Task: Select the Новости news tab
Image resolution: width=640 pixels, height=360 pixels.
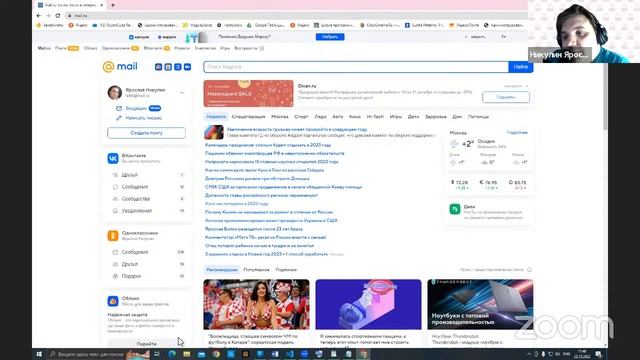Action: click(x=216, y=117)
